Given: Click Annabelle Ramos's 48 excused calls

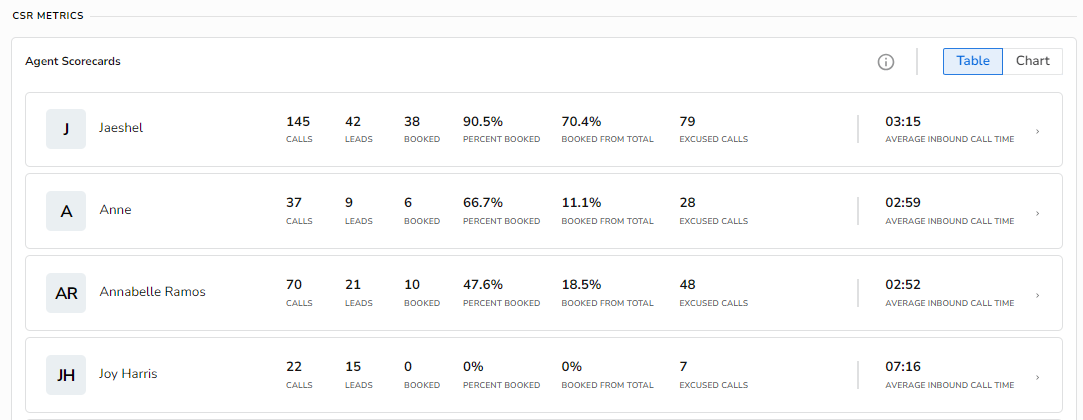Looking at the screenshot, I should (x=688, y=285).
